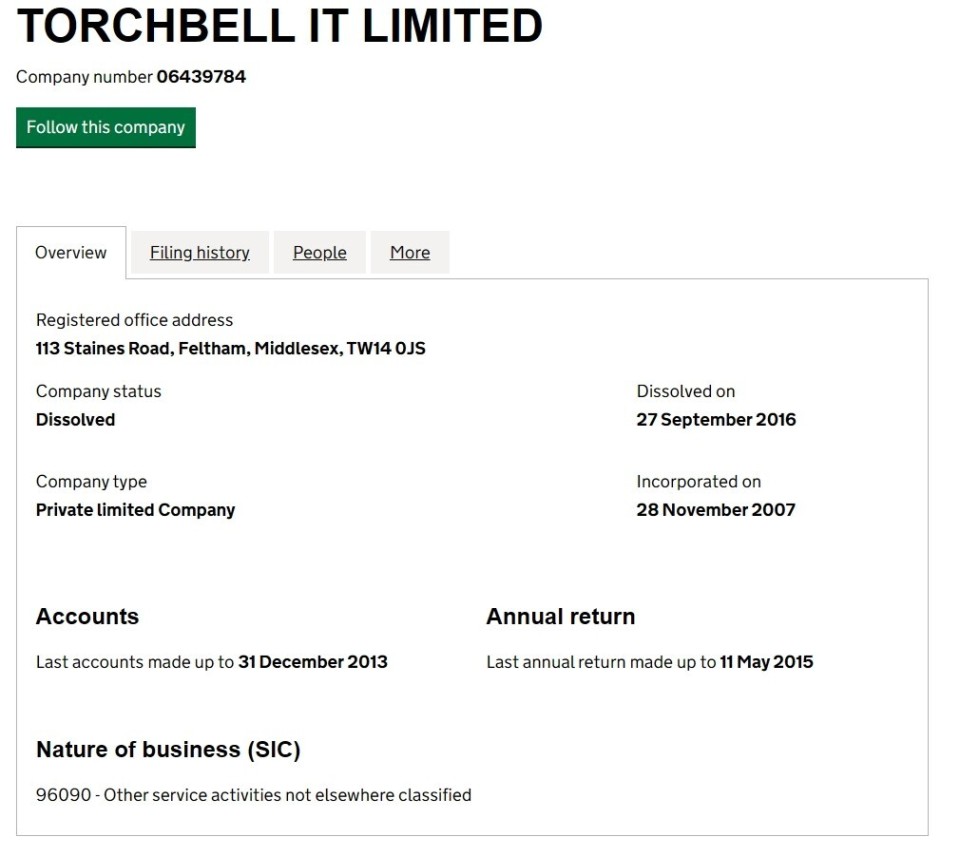Click the Accounts section heading
Screen dimensions: 960x856
pos(88,616)
